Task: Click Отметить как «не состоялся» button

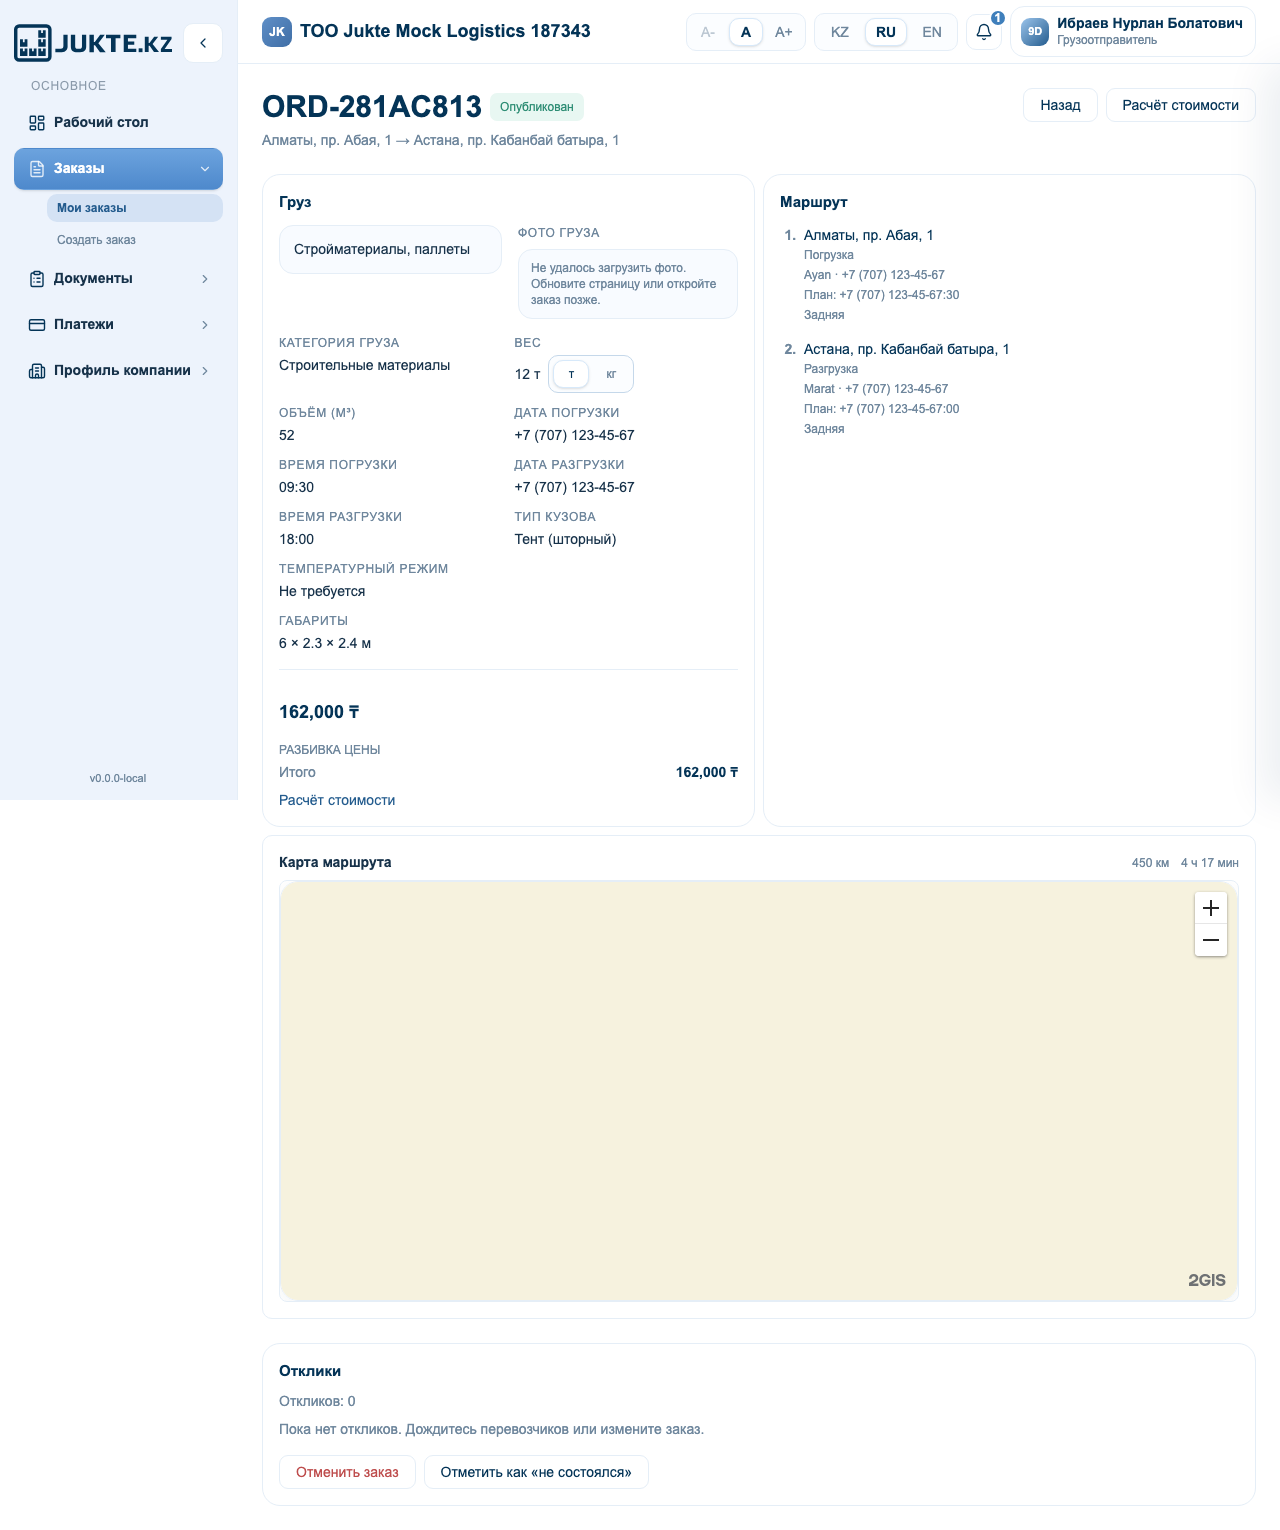Action: pos(536,1472)
